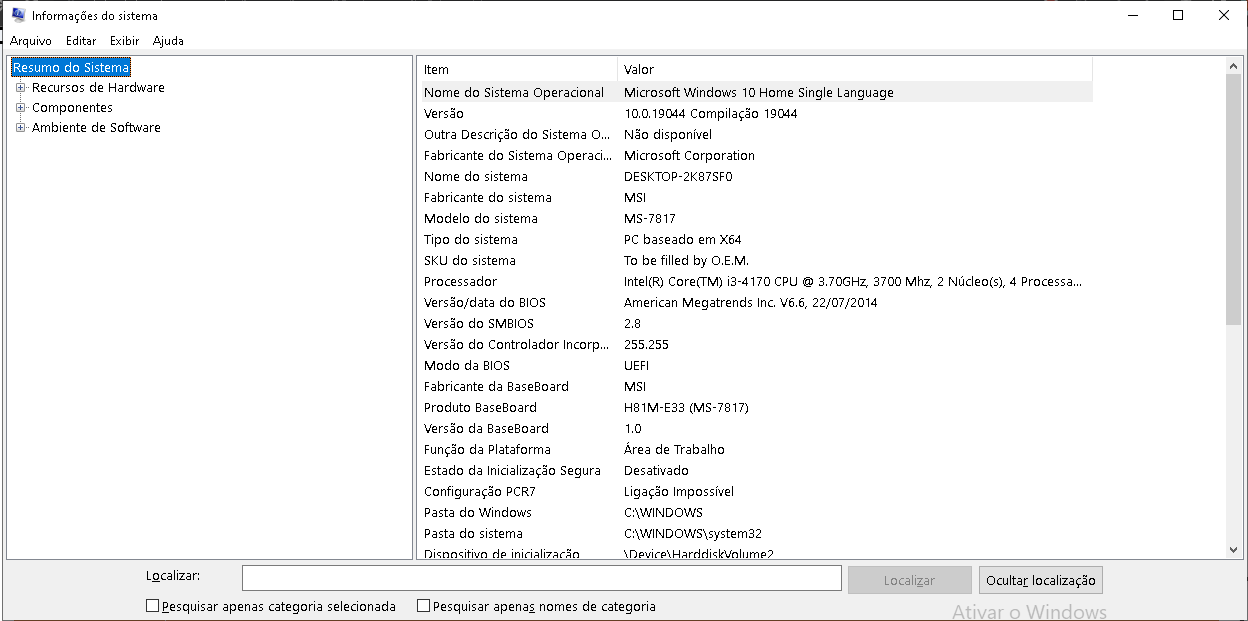Click the American Megatrends BIOS value
1248x621 pixels.
coord(751,302)
